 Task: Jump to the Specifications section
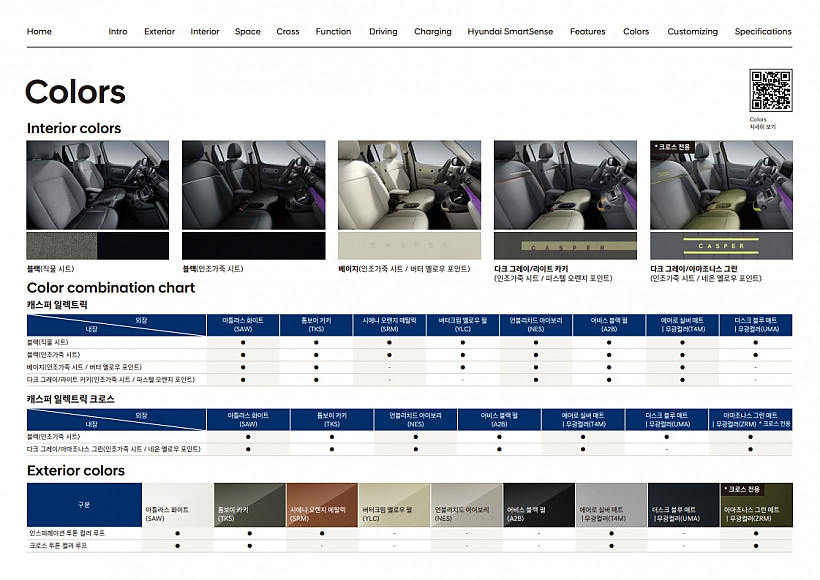[763, 31]
